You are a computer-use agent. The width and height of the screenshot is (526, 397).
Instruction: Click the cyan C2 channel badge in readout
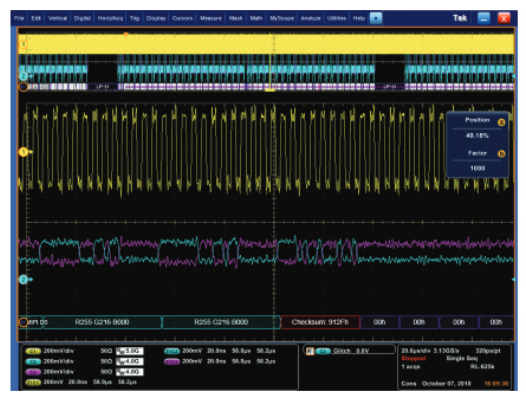tap(33, 362)
